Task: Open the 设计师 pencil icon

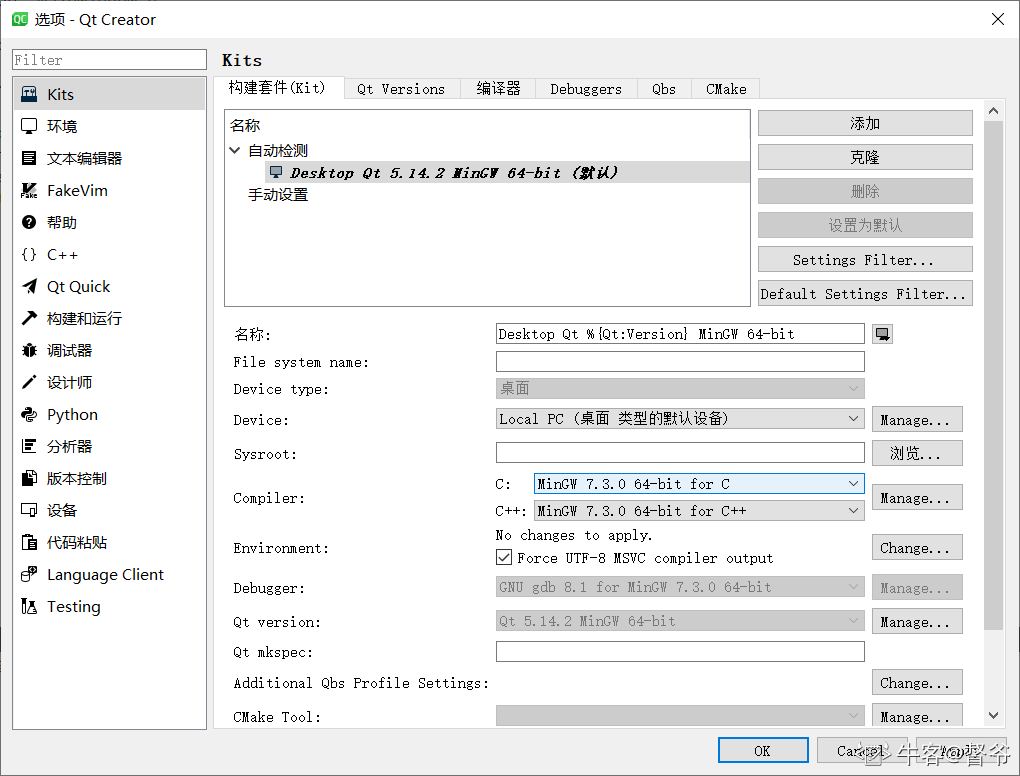Action: point(29,382)
